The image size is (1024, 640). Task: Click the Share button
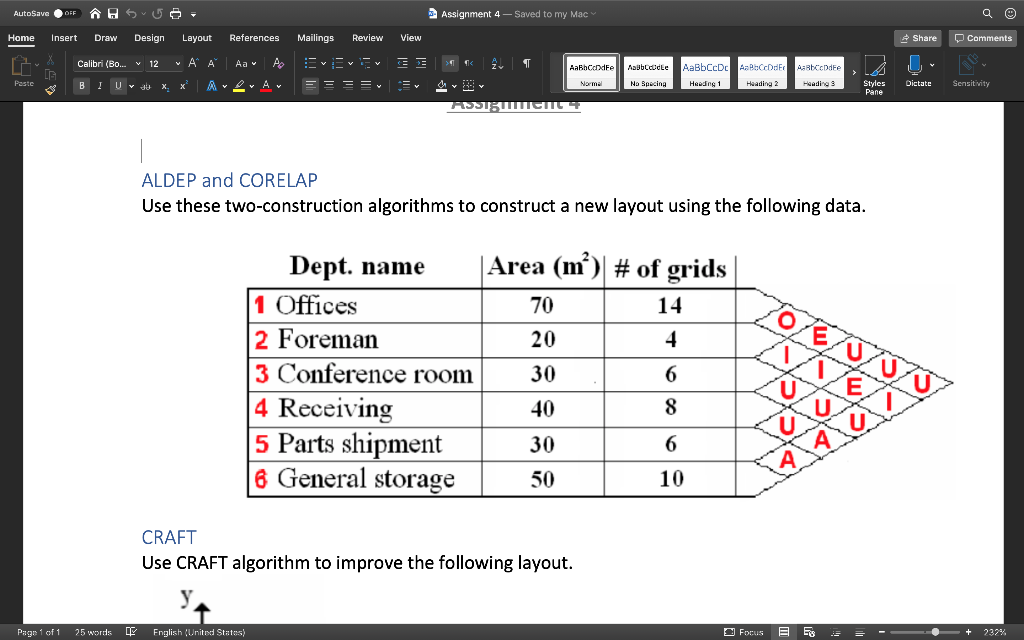pos(918,38)
